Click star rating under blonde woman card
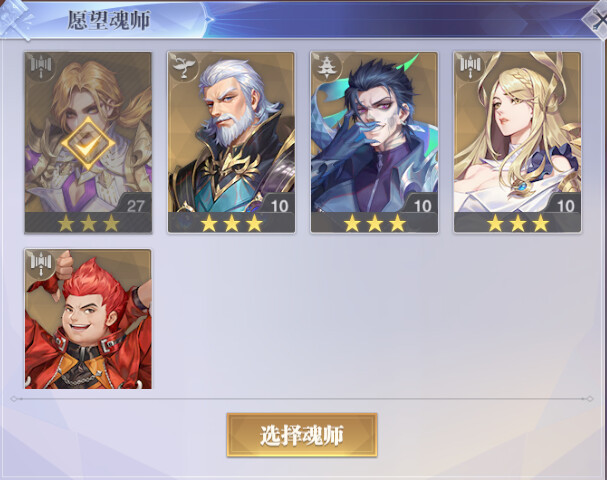The image size is (607, 480). pyautogui.click(x=518, y=223)
